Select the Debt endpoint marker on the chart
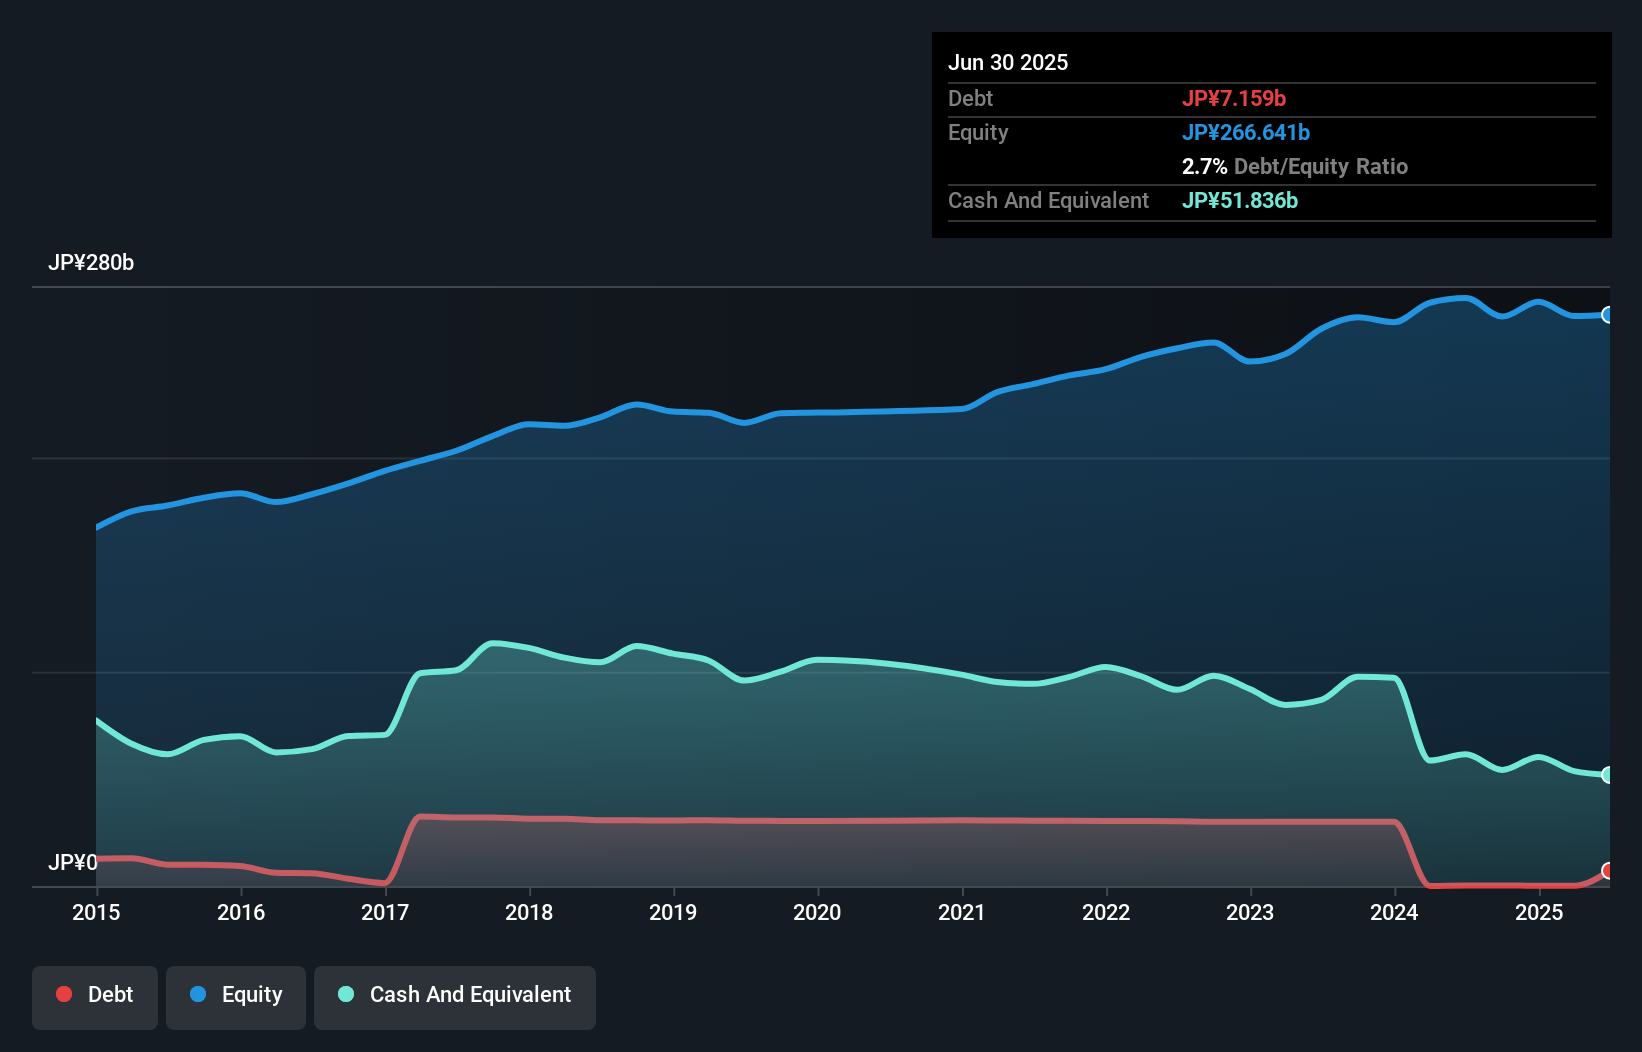 tap(1608, 871)
